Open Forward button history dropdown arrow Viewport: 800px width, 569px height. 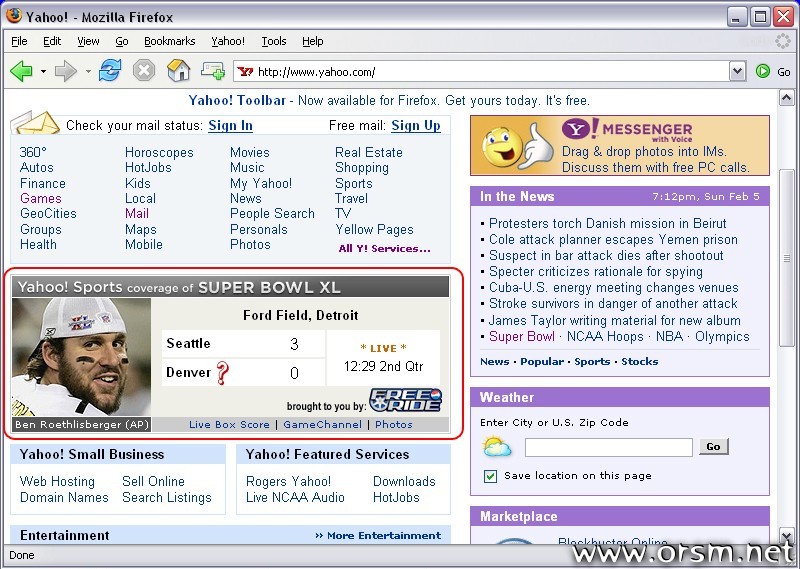88,71
